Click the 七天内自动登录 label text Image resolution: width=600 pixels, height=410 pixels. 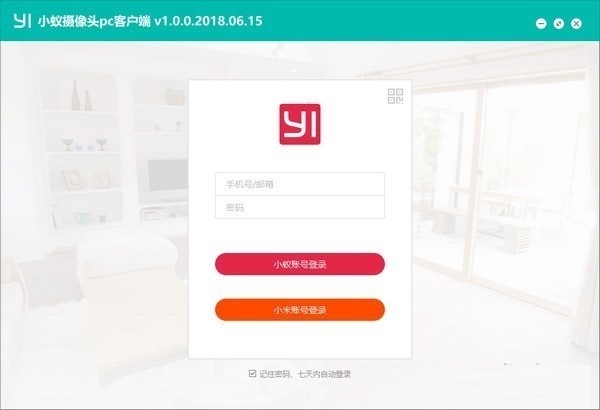(x=324, y=374)
